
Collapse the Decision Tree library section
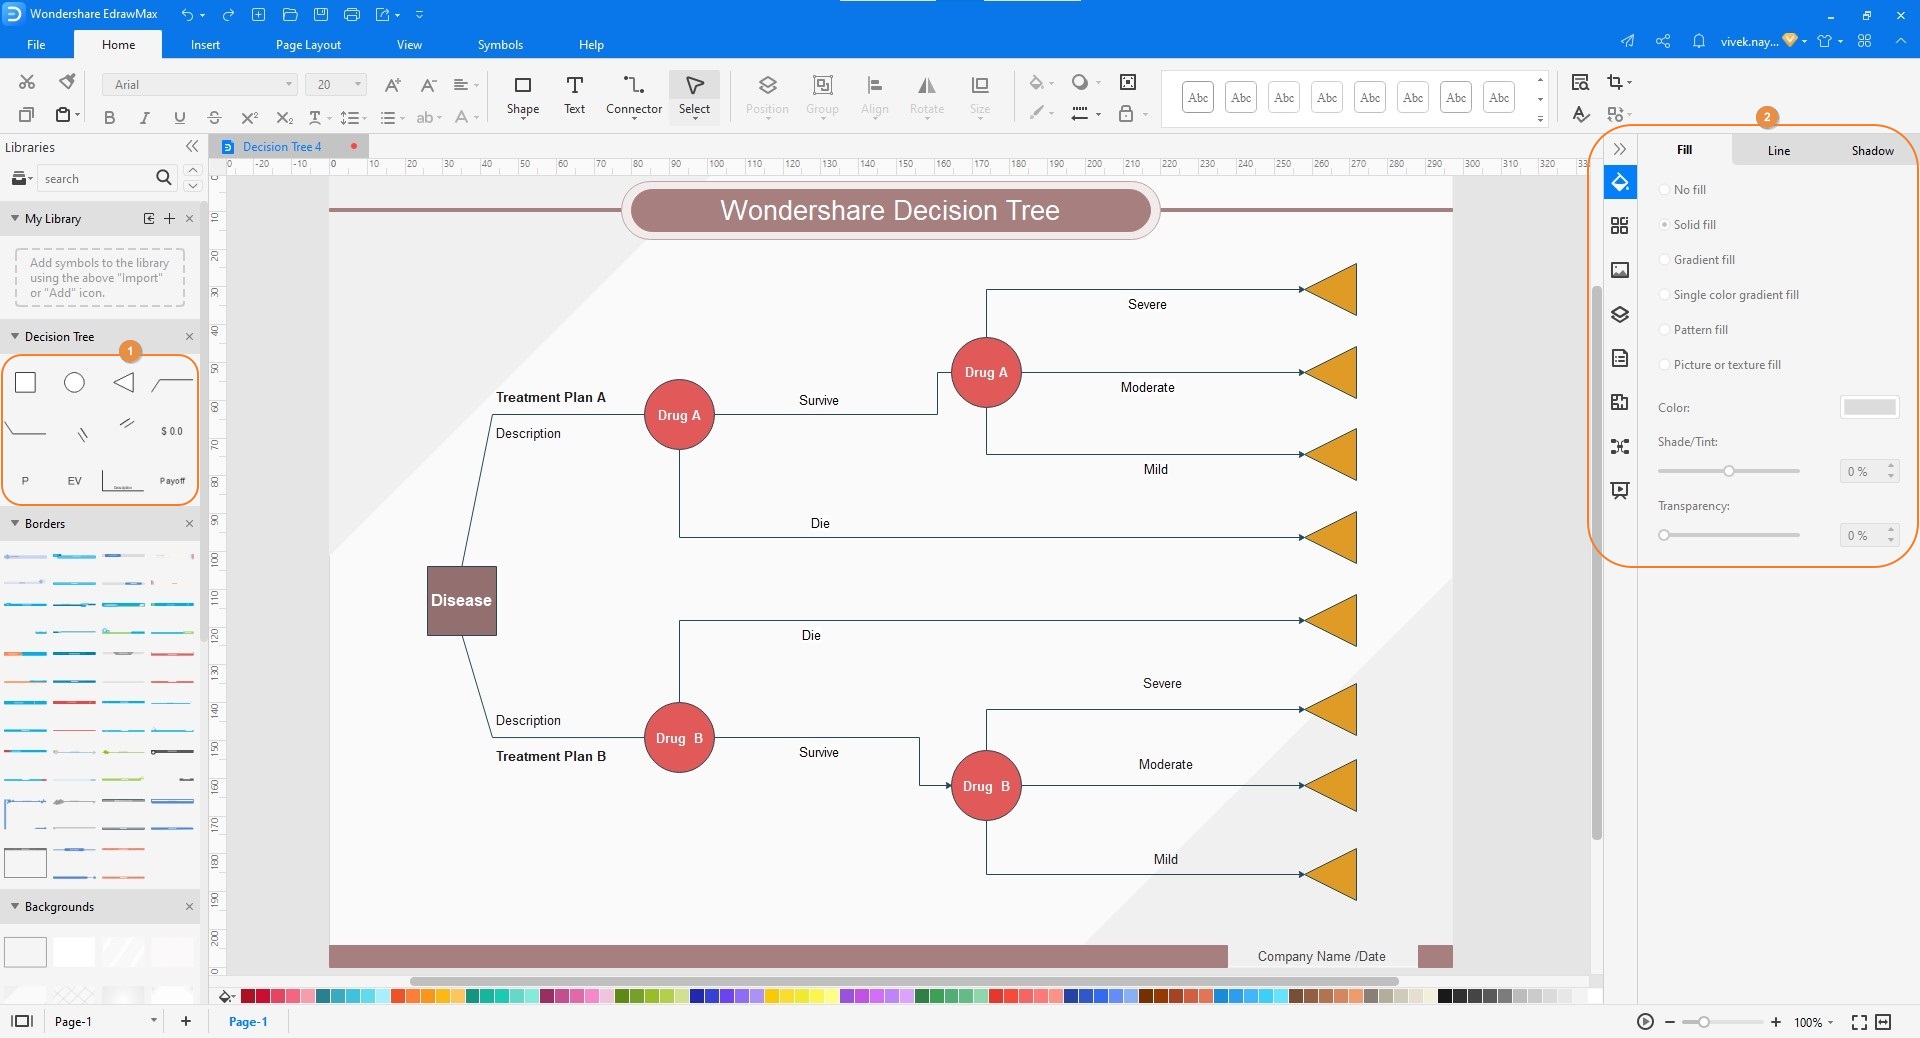coord(15,336)
